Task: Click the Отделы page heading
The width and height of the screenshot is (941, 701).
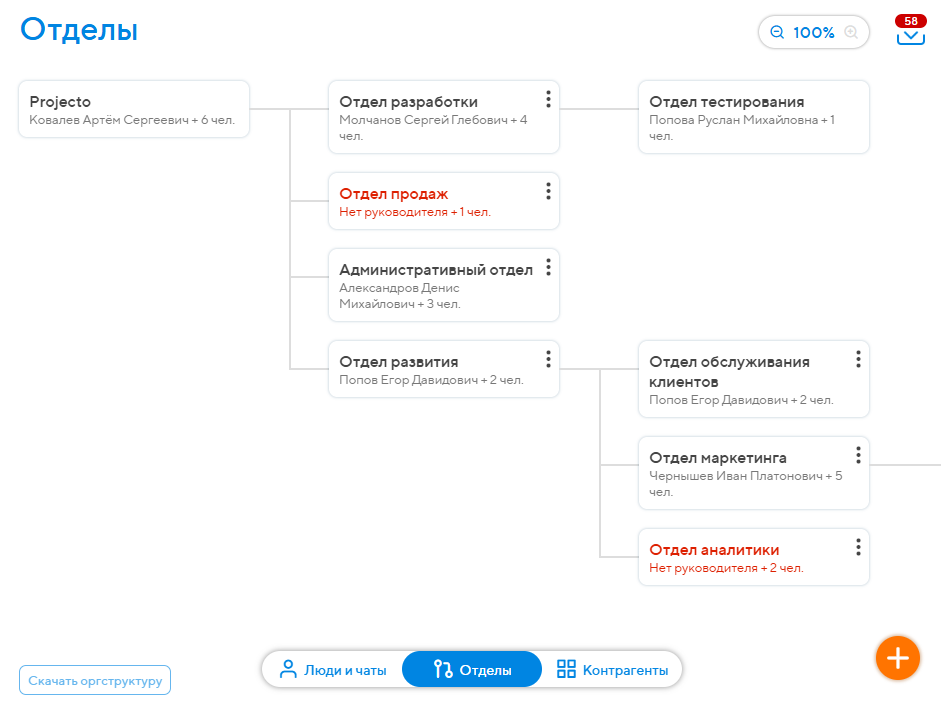Action: tap(79, 30)
